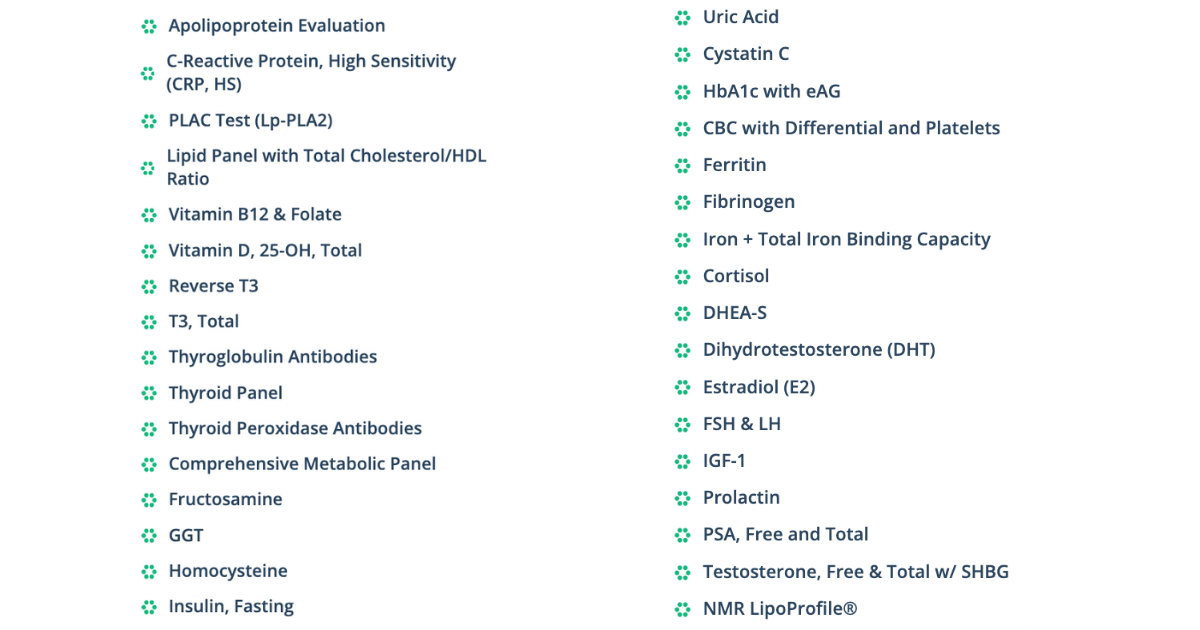Click the bullet icon next to GGT
This screenshot has height=630, width=1200.
(149, 537)
